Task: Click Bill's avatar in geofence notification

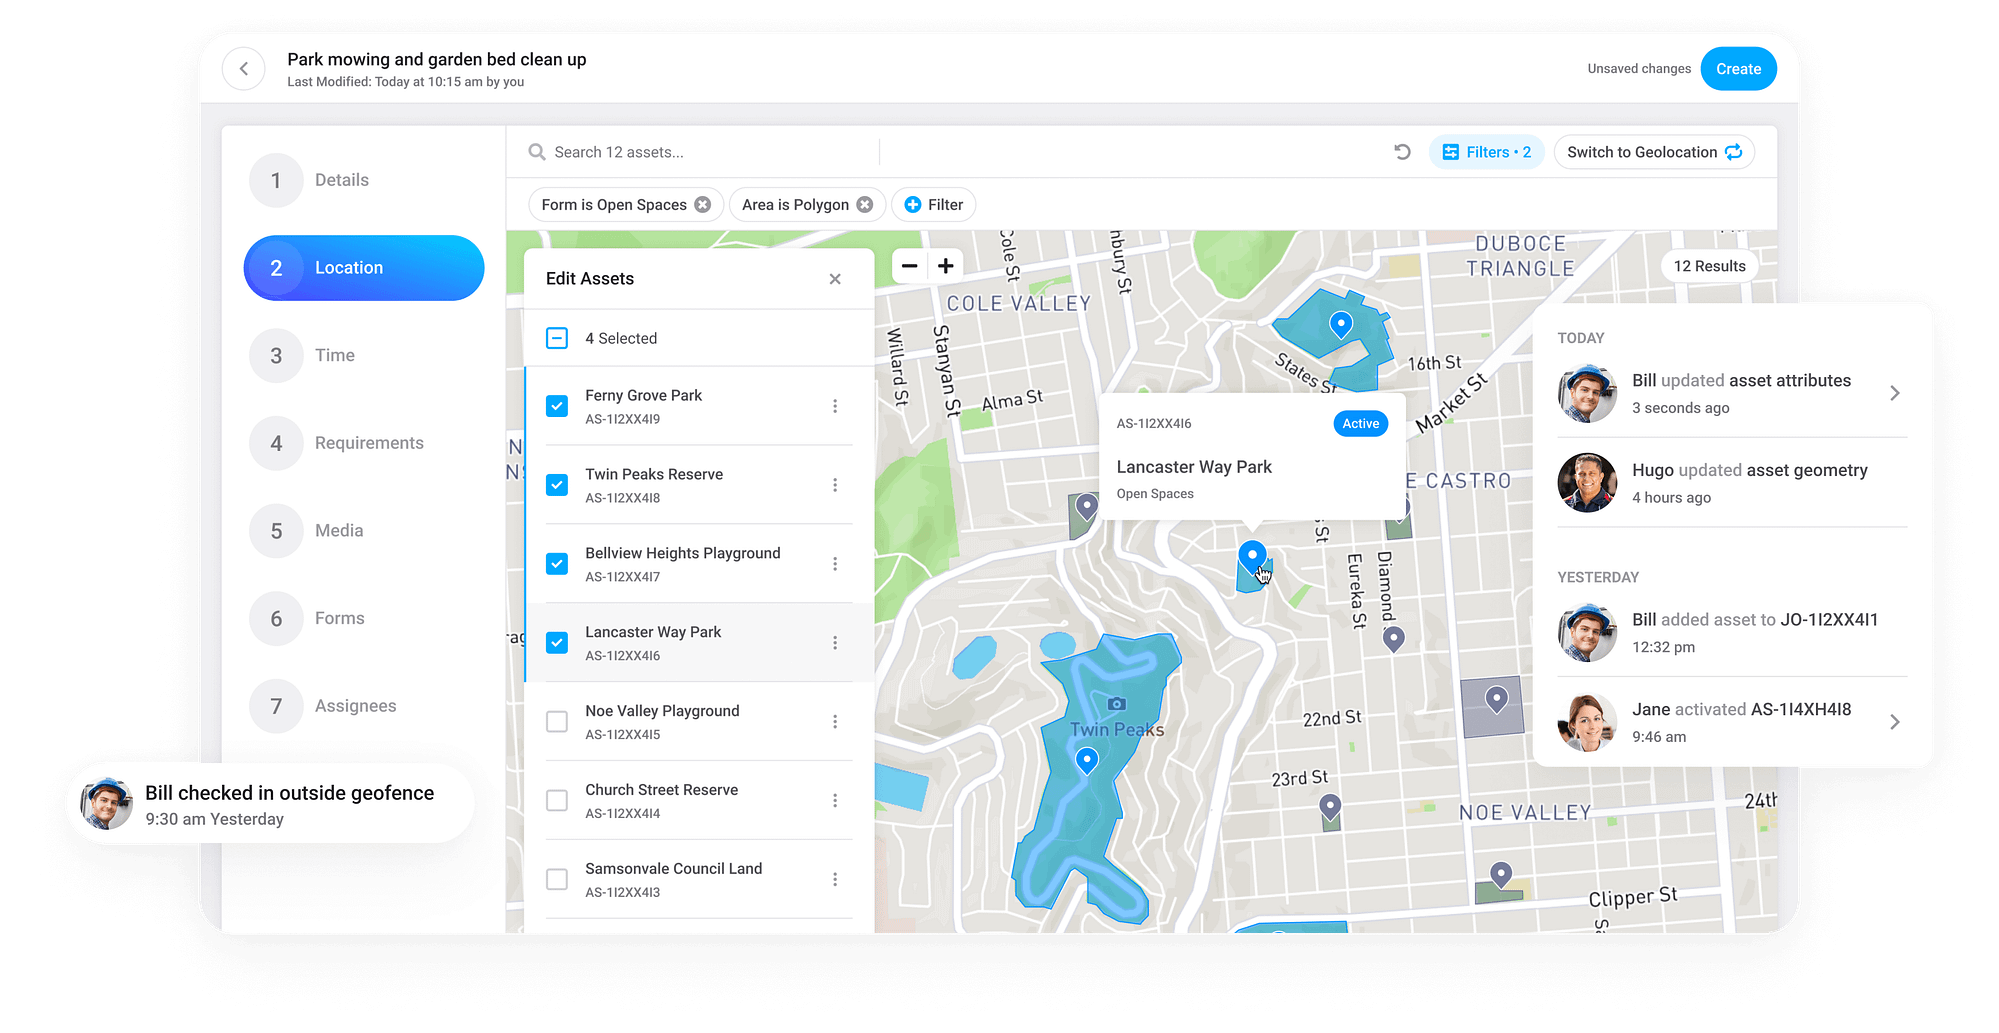Action: [x=107, y=804]
